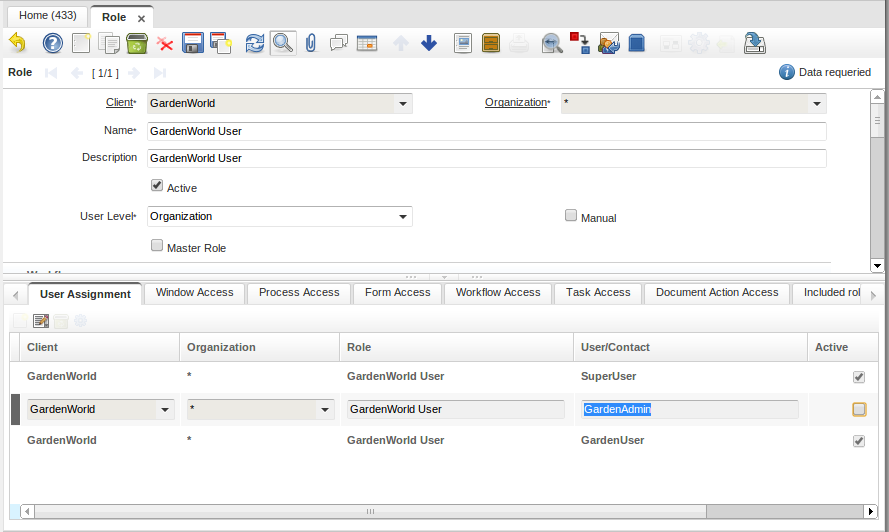Click the Description text field
Image resolution: width=889 pixels, height=532 pixels.
(486, 158)
